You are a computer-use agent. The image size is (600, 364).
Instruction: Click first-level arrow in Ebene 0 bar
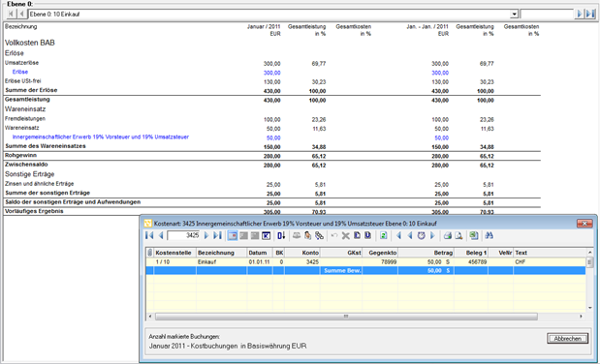(11, 14)
